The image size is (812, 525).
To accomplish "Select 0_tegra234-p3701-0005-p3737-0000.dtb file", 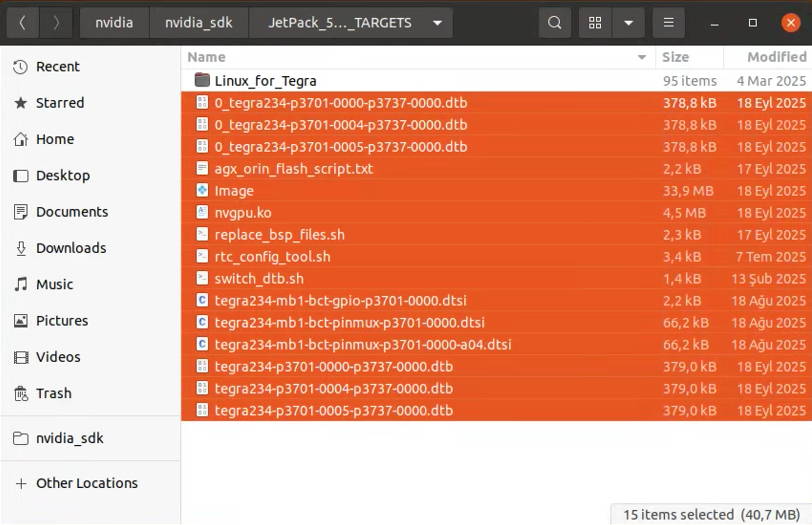I will [x=497, y=147].
